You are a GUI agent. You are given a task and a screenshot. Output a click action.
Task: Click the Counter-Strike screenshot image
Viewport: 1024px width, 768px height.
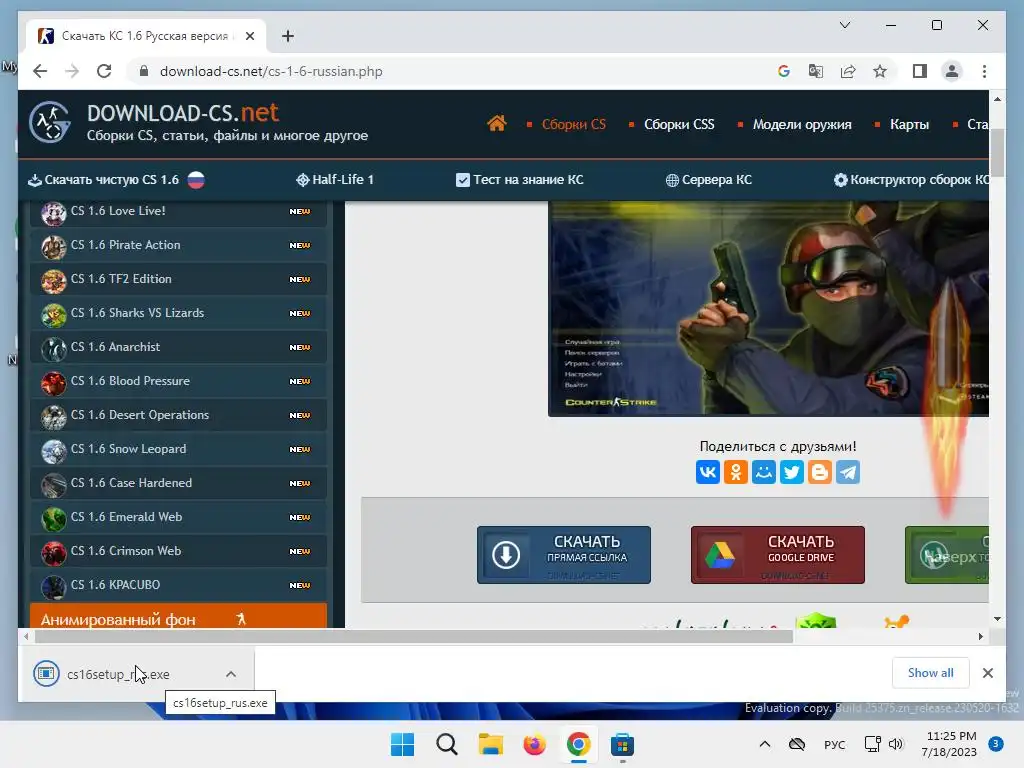coord(768,308)
